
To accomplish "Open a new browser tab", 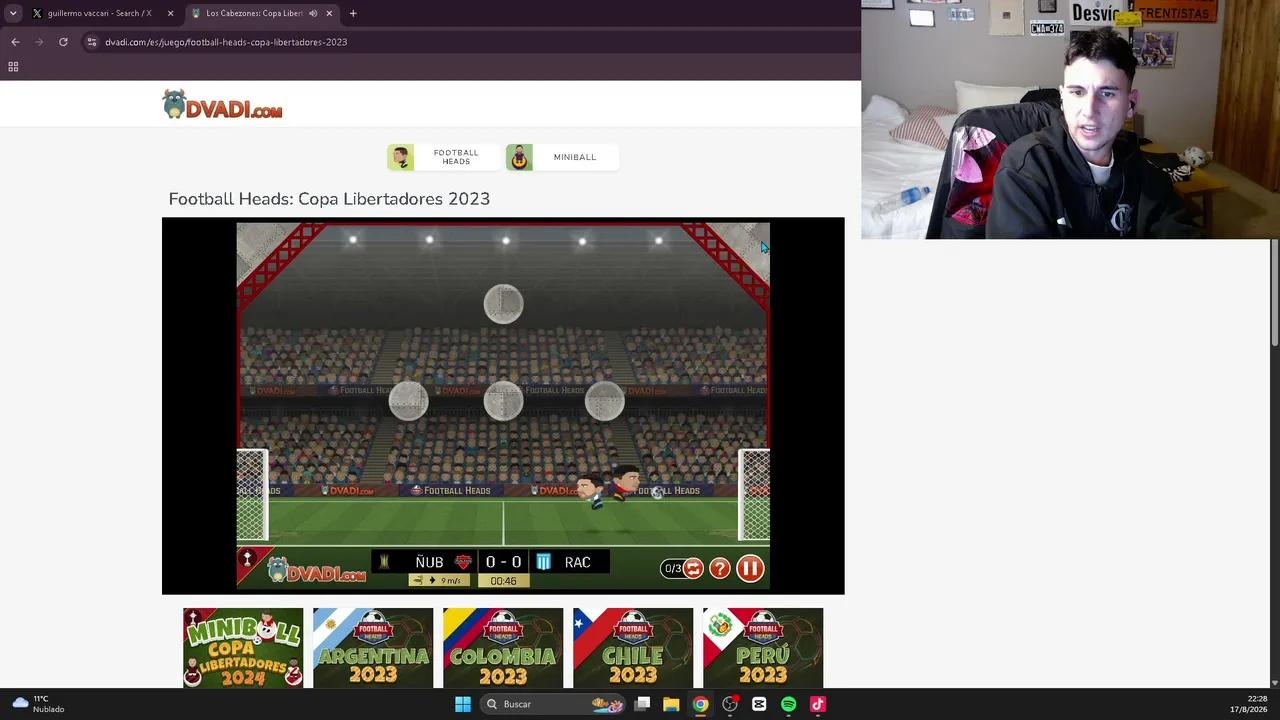I will click(353, 13).
